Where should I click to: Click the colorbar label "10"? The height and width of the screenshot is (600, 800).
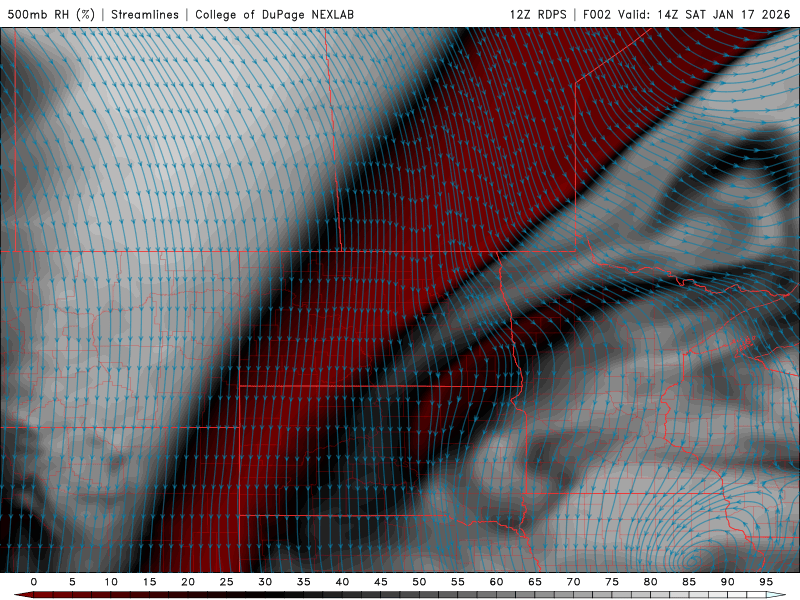point(111,582)
